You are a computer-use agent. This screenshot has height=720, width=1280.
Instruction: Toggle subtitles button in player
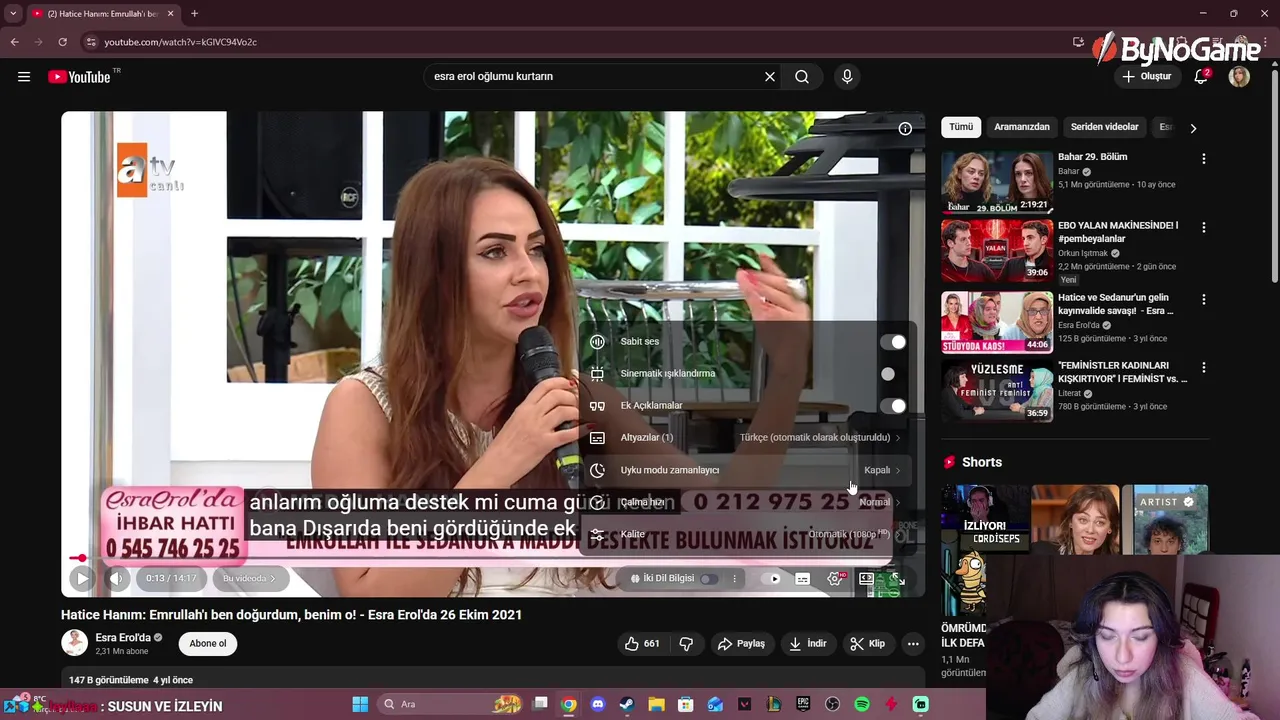pos(802,578)
